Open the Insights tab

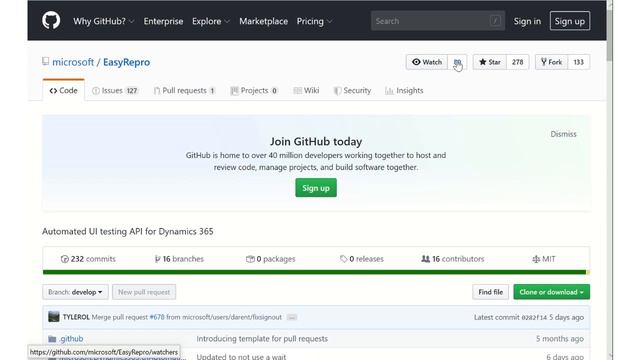pyautogui.click(x=404, y=91)
